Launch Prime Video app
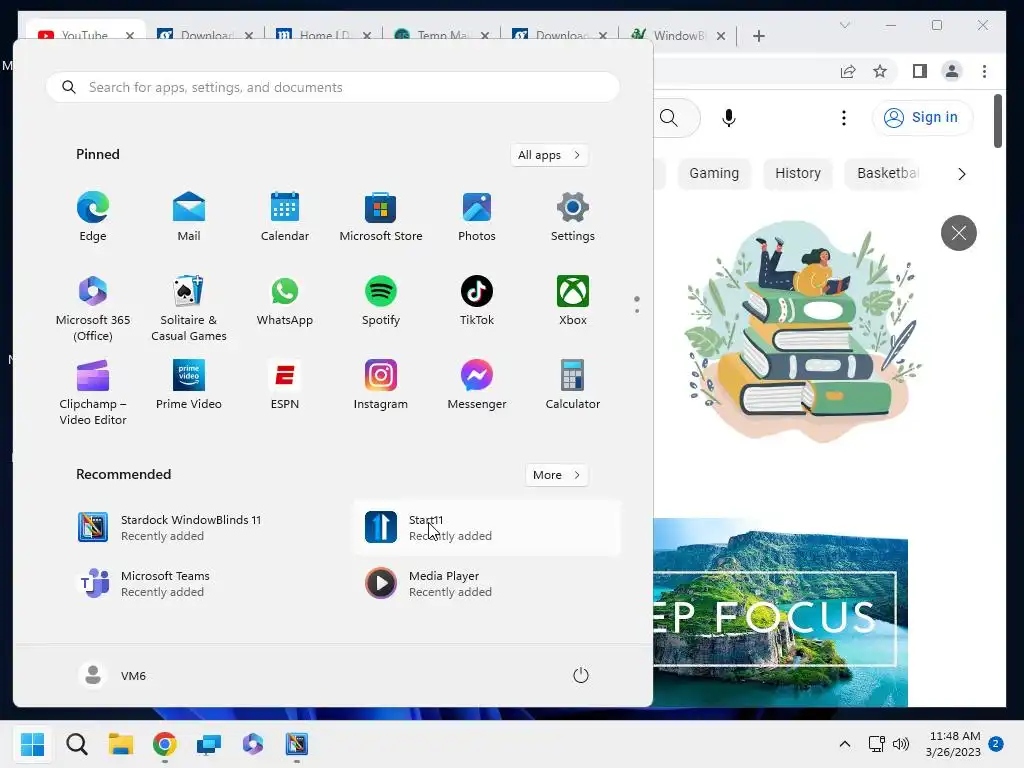Screen dimensions: 1024x768 [x=189, y=385]
